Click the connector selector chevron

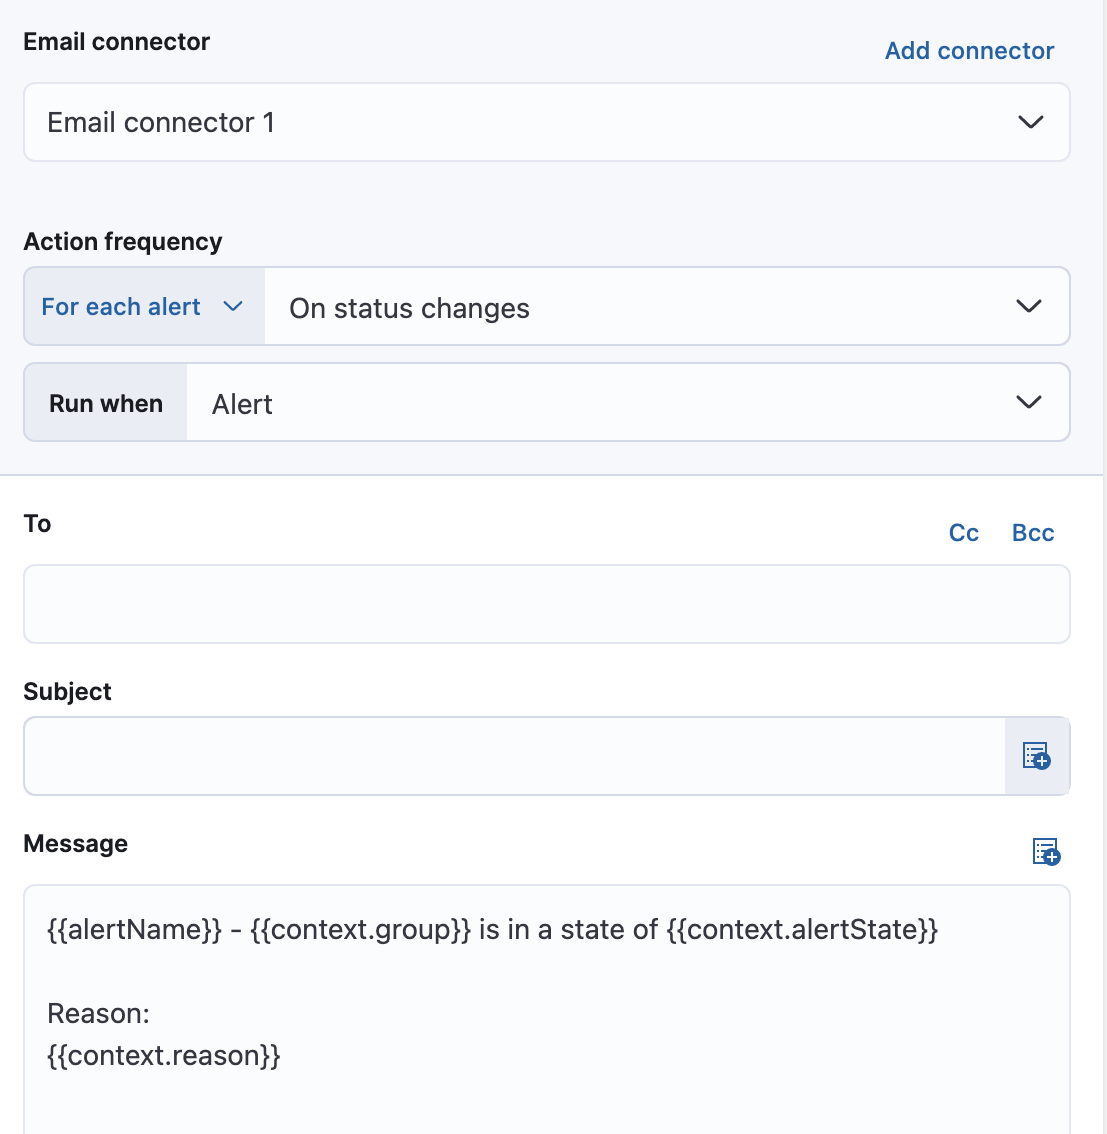[x=1029, y=122]
